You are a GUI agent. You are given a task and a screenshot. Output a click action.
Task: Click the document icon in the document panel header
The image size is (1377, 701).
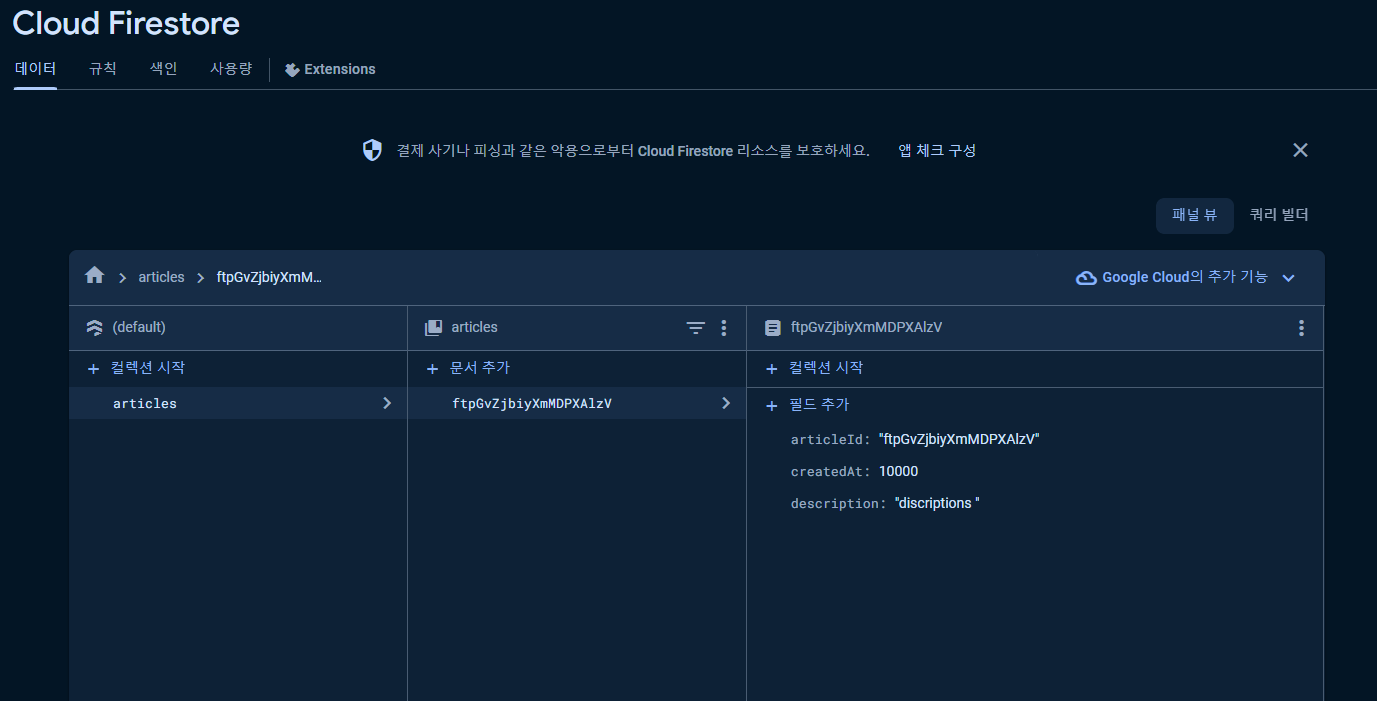point(772,328)
